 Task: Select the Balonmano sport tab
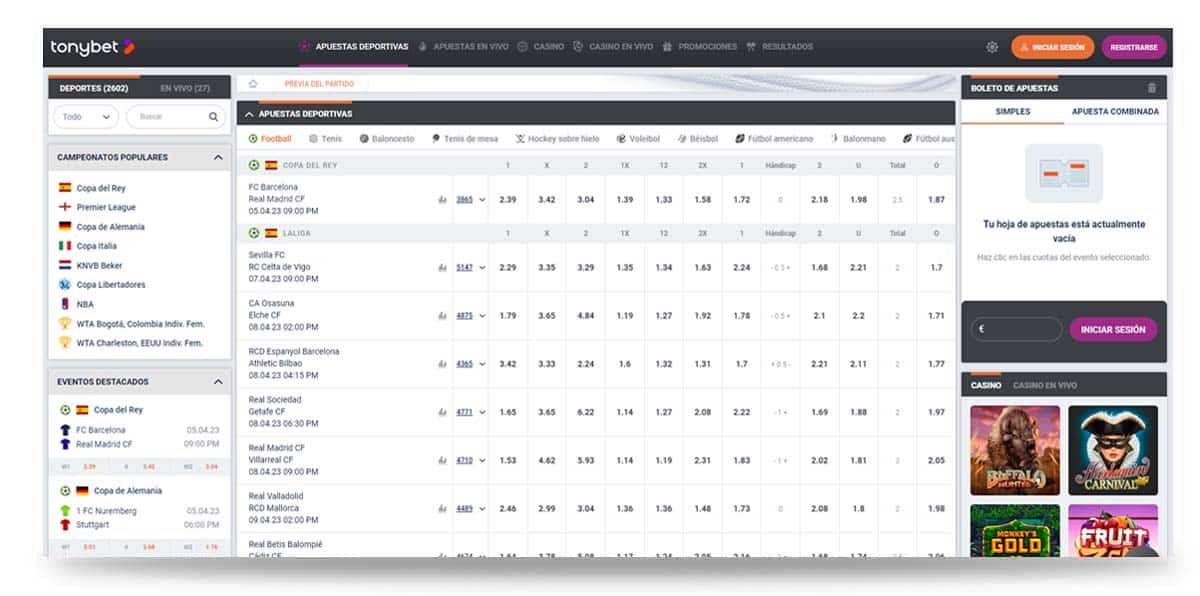(858, 139)
